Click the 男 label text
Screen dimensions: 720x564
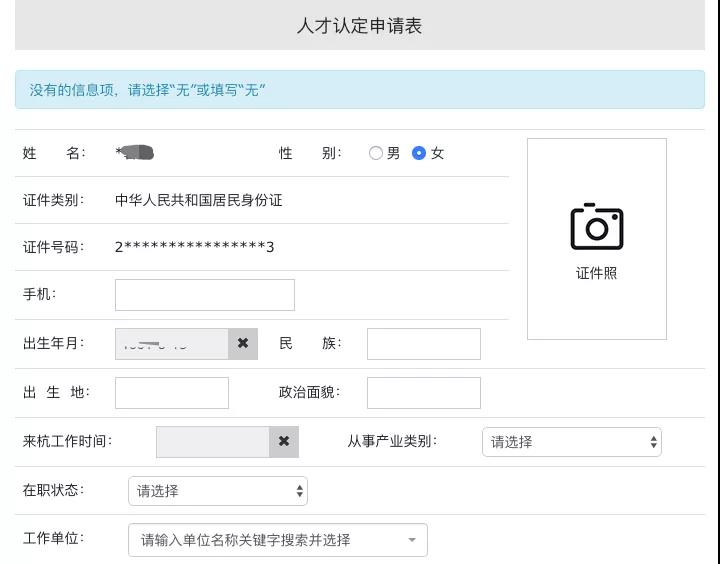[x=394, y=153]
